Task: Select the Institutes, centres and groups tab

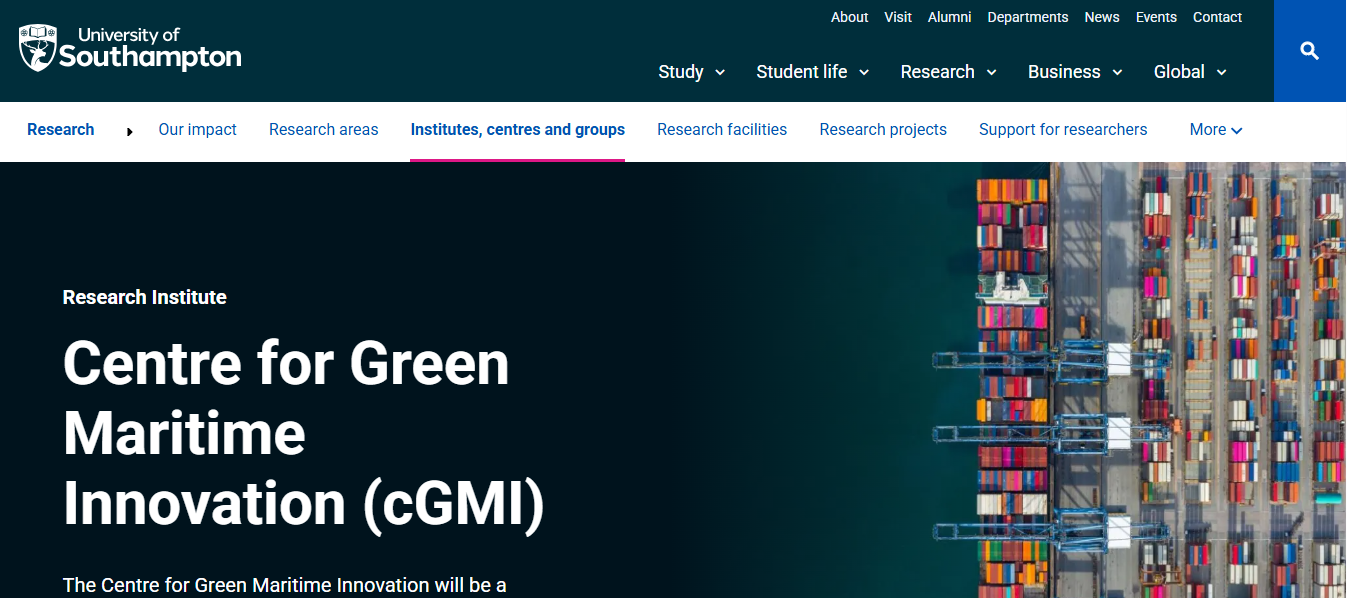Action: (x=517, y=130)
